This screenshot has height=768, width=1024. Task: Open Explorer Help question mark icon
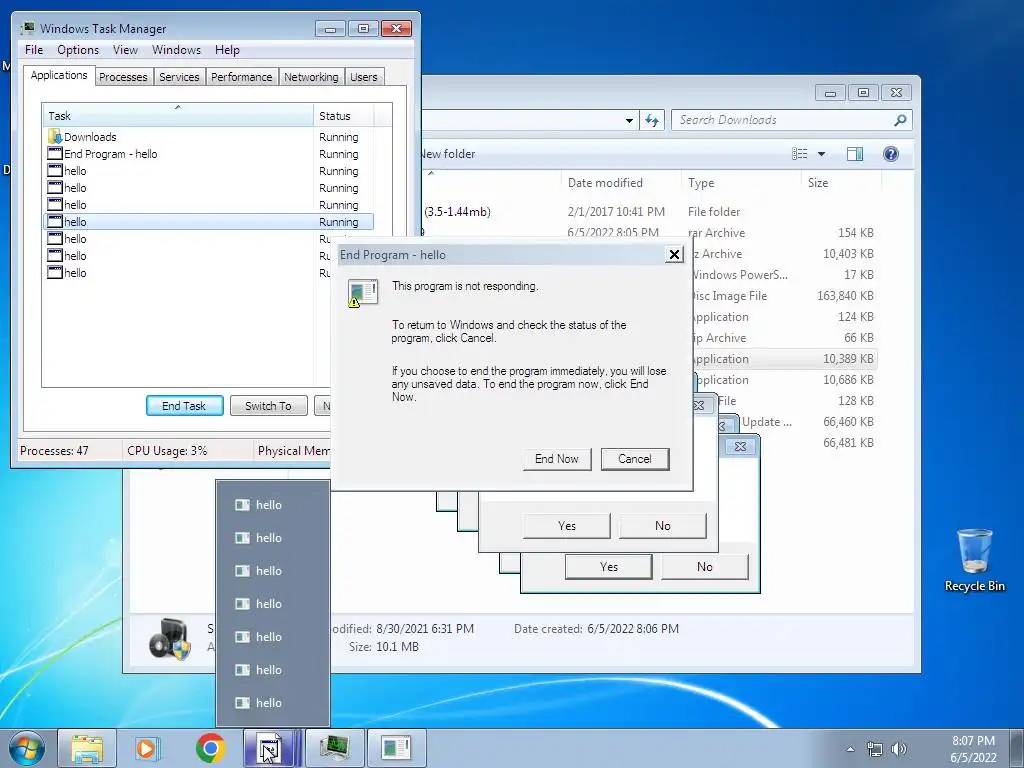click(x=891, y=154)
